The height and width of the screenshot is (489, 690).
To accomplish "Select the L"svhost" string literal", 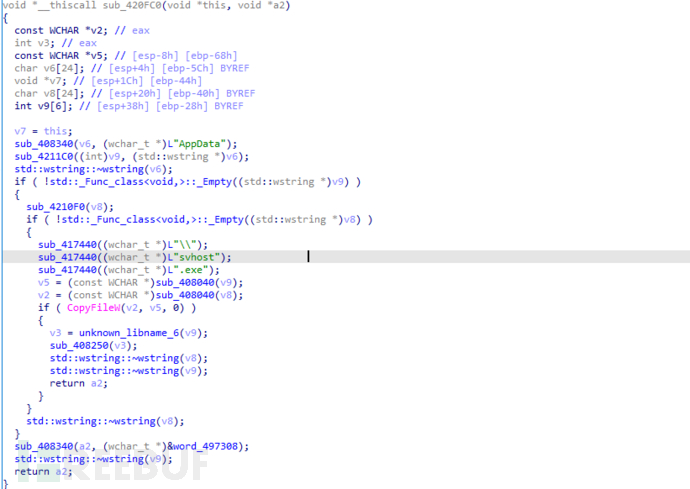I will click(194, 257).
